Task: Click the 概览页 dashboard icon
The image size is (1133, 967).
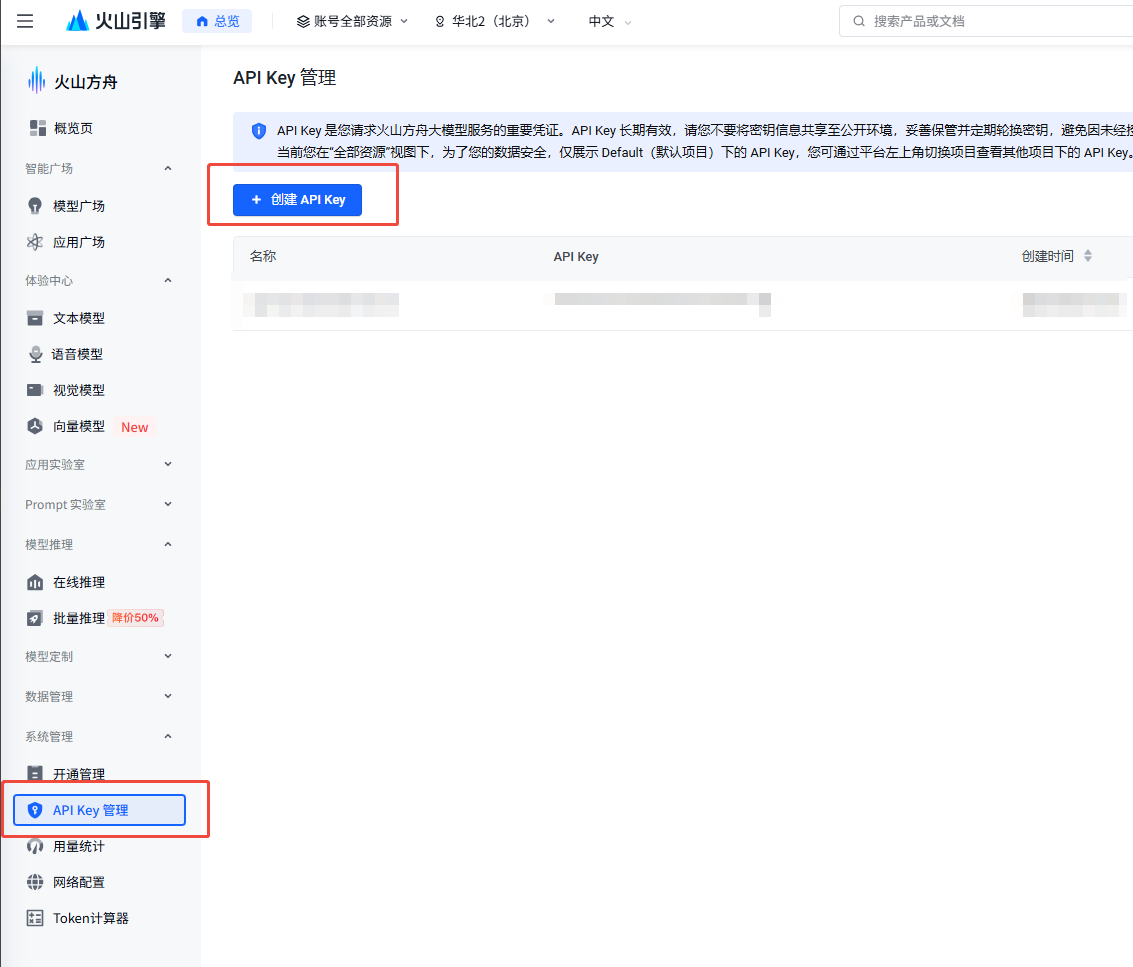Action: [38, 128]
